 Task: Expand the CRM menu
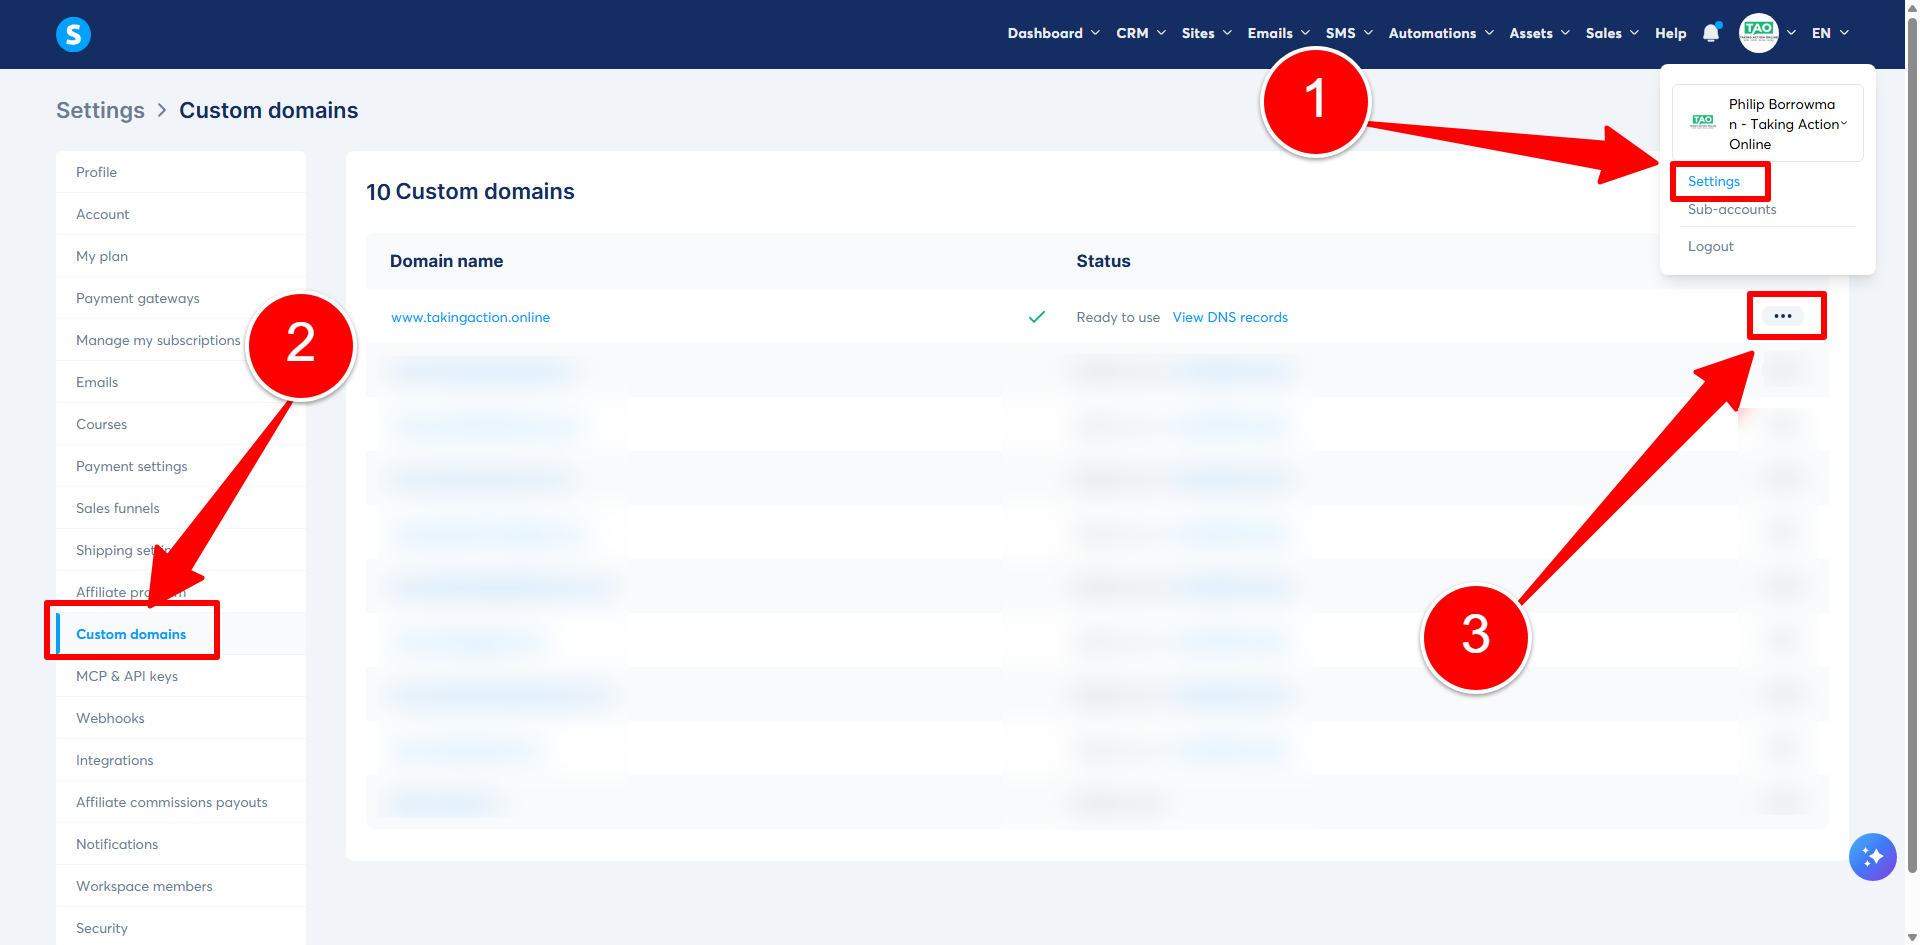pyautogui.click(x=1141, y=33)
